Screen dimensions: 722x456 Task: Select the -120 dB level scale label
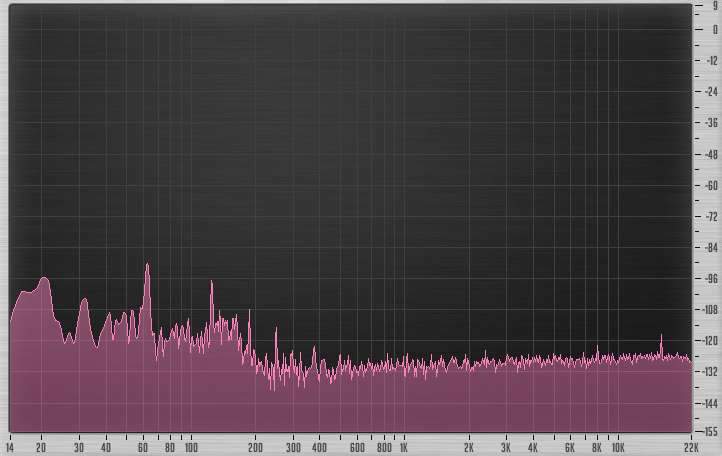(x=710, y=341)
